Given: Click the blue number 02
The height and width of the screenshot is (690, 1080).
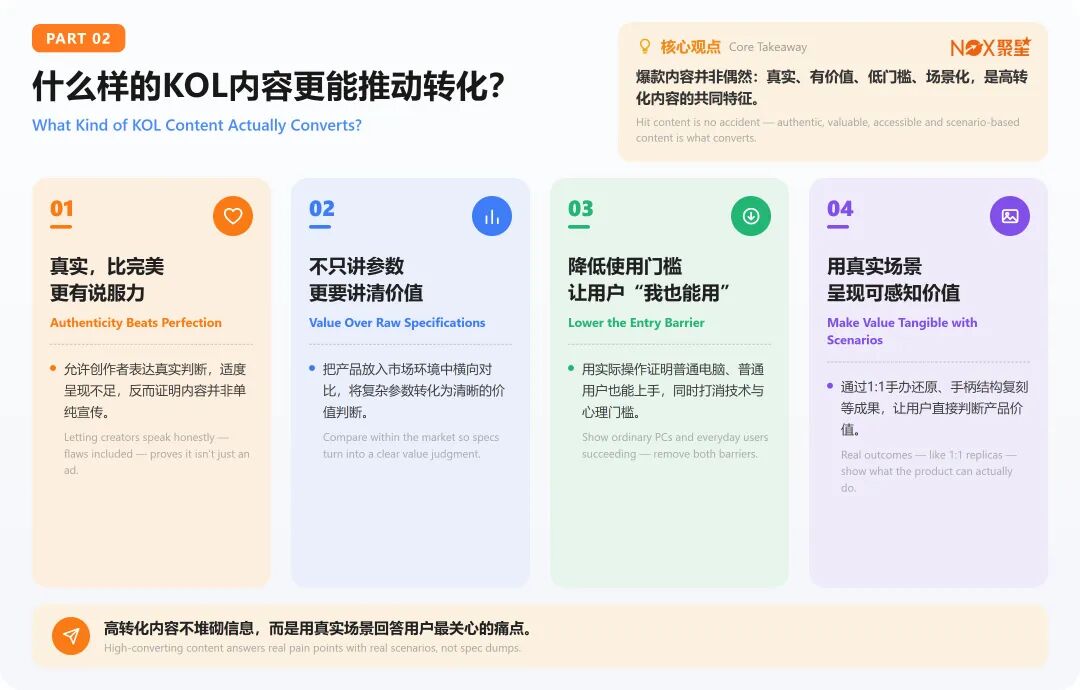Looking at the screenshot, I should (x=322, y=209).
